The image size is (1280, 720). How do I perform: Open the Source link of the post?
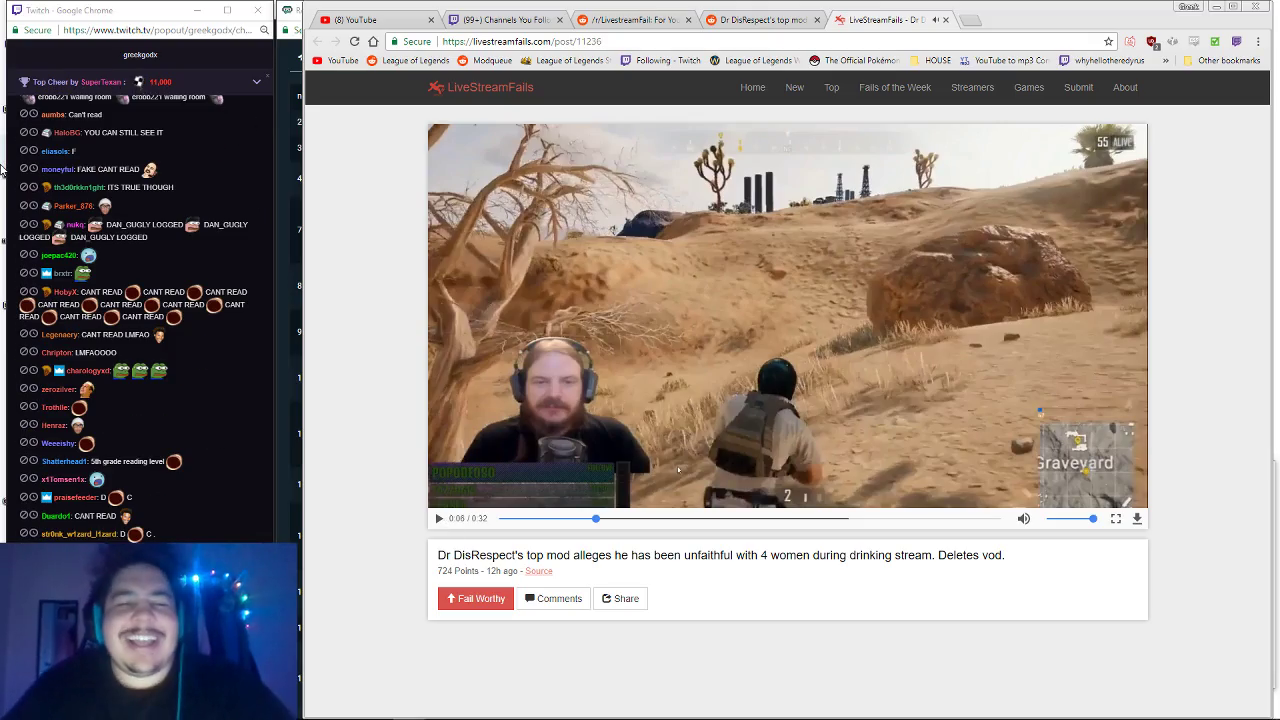pyautogui.click(x=539, y=571)
